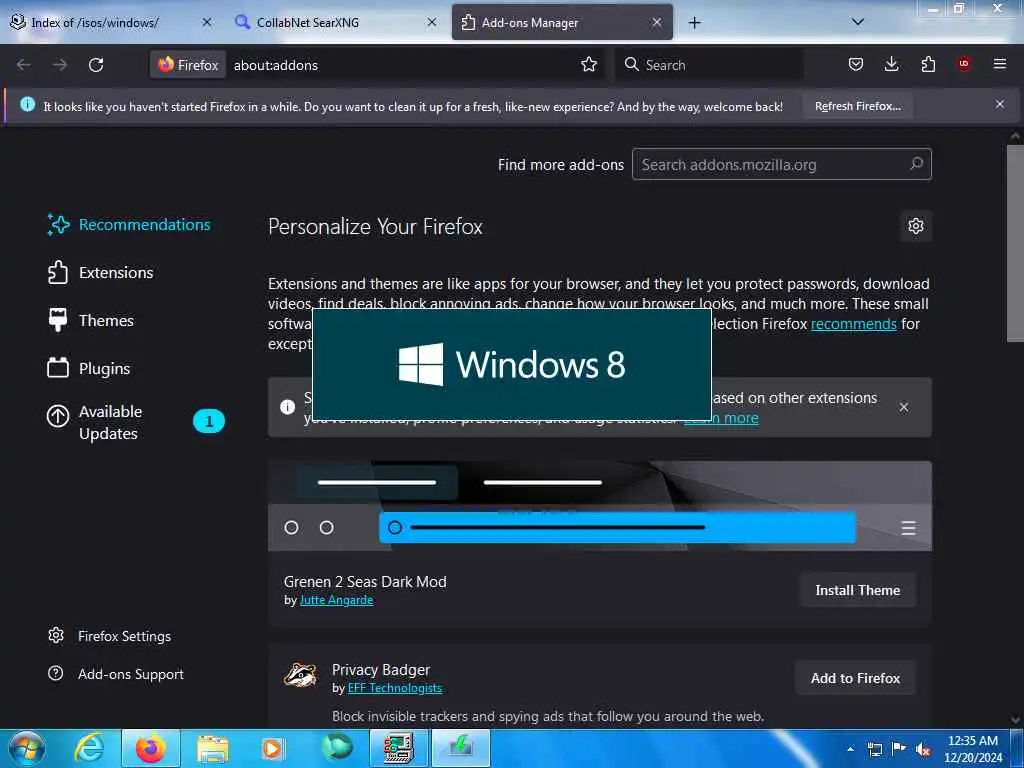Click the Firefox identity icon in address bar
The height and width of the screenshot is (768, 1024).
(x=188, y=65)
